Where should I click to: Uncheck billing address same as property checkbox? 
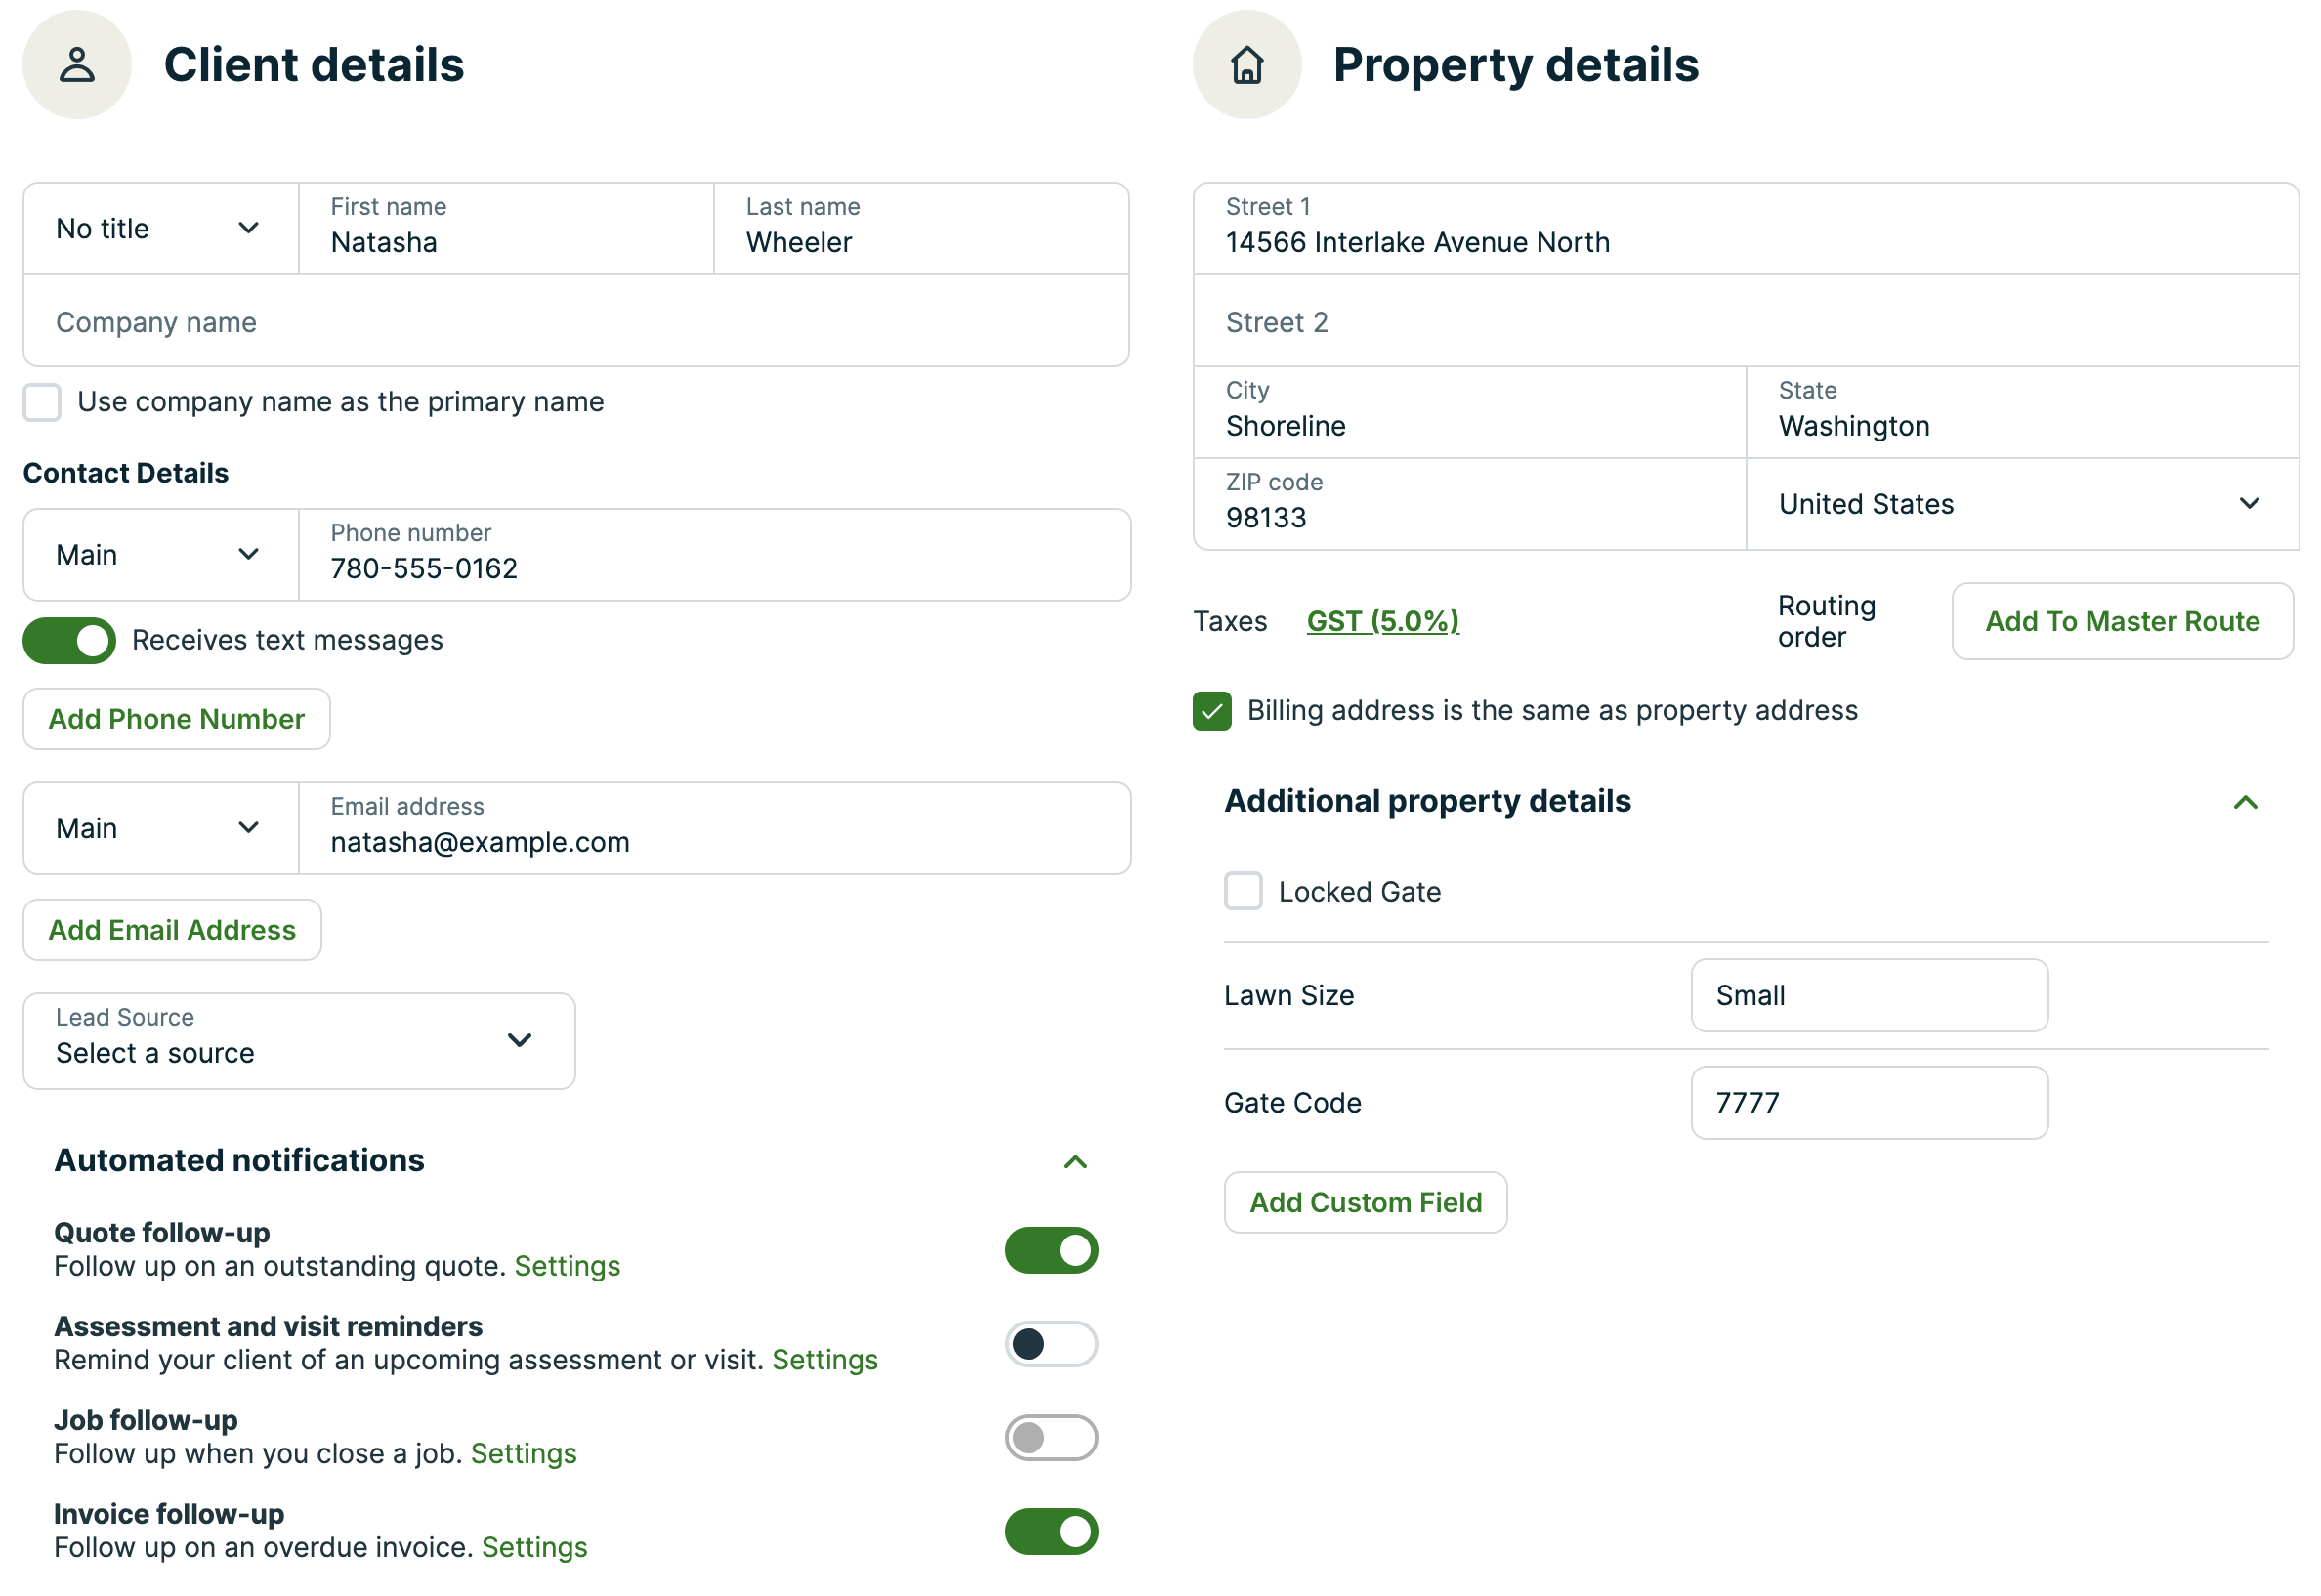click(1211, 711)
